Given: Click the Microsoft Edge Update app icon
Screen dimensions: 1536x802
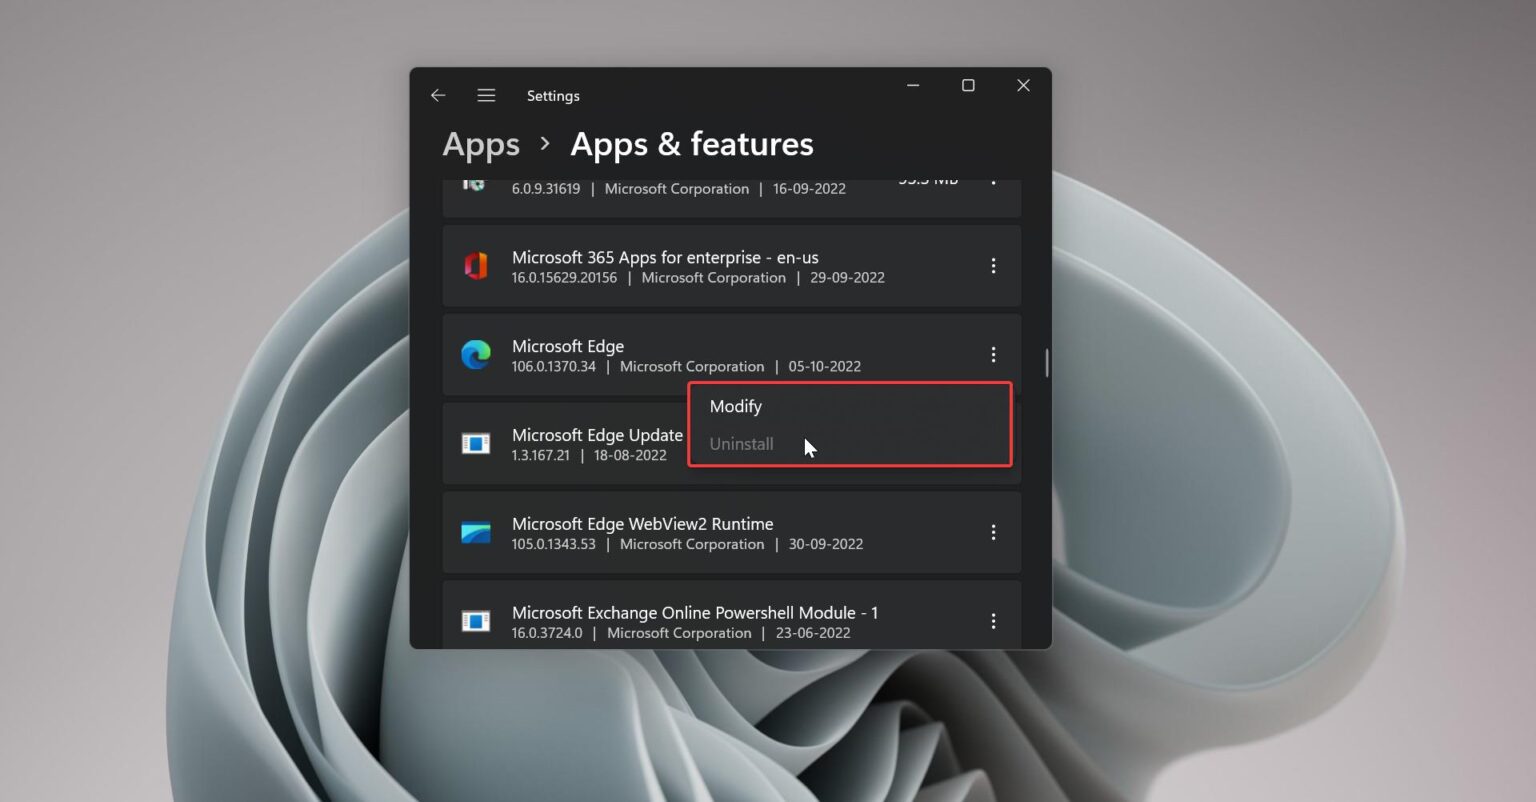Looking at the screenshot, I should 477,443.
